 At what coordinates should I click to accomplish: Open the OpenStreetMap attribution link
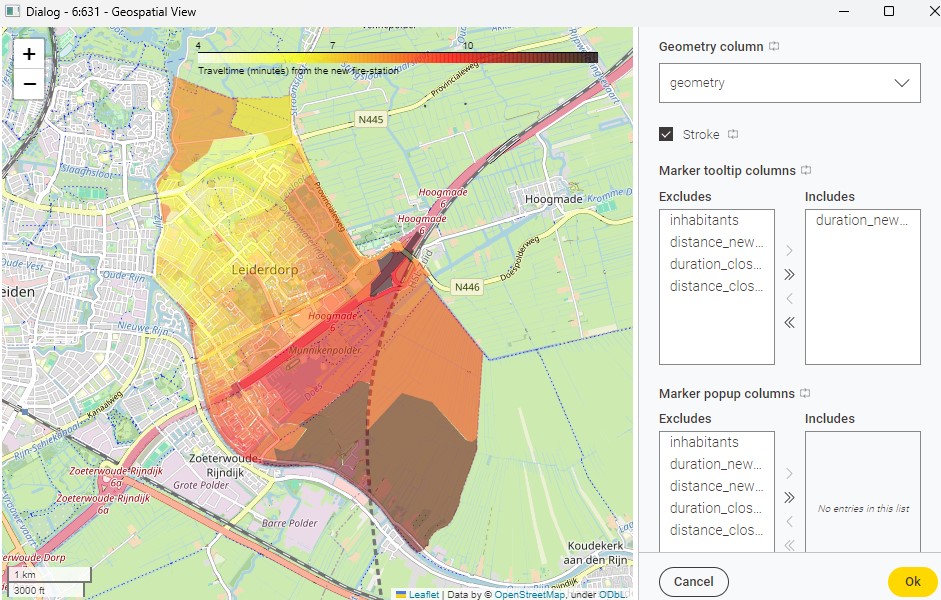[529, 595]
